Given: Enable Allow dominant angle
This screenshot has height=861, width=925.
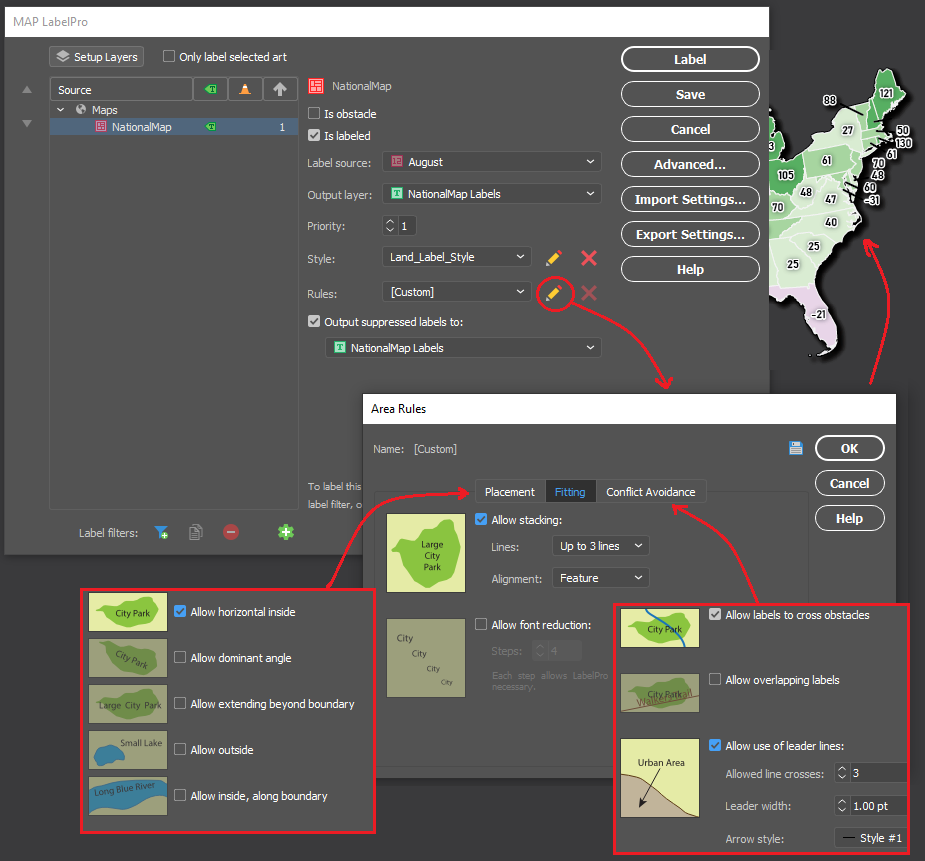Looking at the screenshot, I should coord(180,658).
